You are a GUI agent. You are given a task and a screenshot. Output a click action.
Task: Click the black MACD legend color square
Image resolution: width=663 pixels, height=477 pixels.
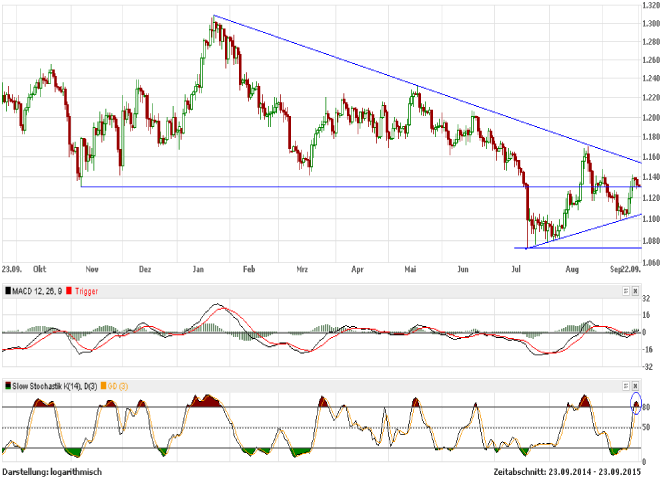click(x=7, y=290)
